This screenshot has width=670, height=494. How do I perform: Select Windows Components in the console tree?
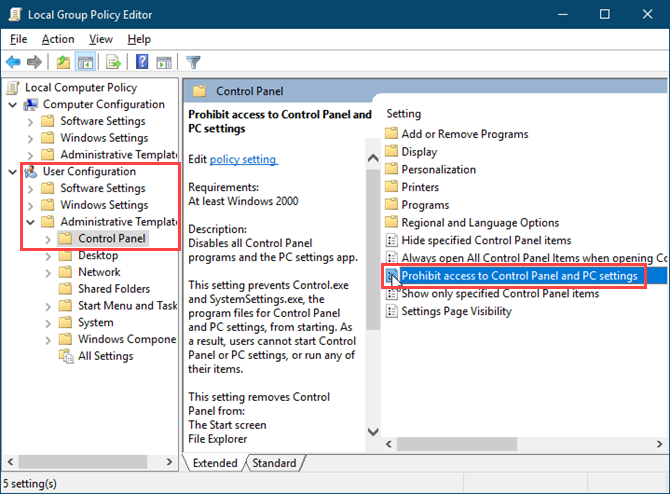click(x=127, y=339)
